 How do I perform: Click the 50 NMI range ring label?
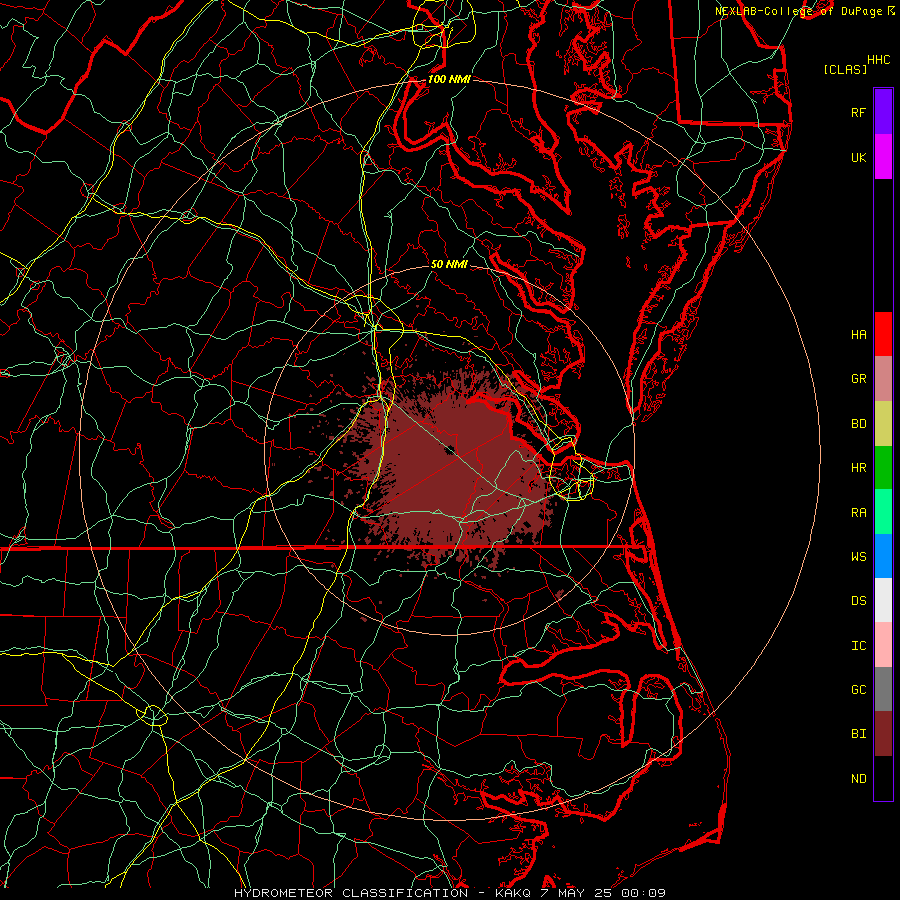[x=449, y=264]
